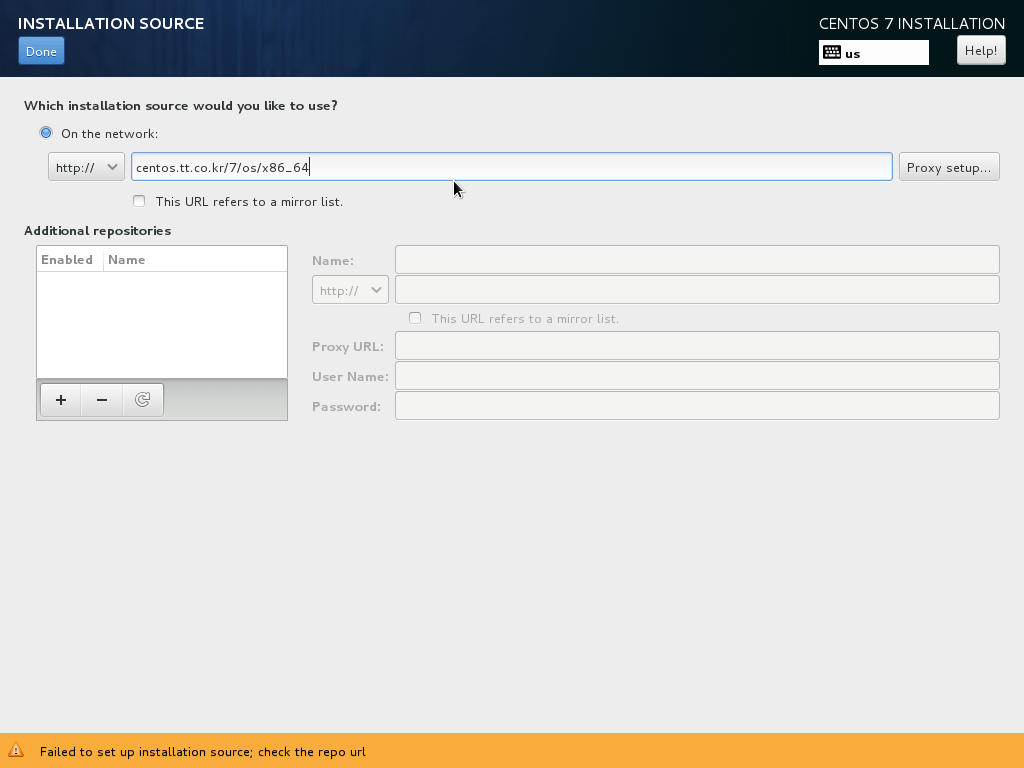Click the Name column header
This screenshot has width=1024, height=768.
(x=195, y=259)
